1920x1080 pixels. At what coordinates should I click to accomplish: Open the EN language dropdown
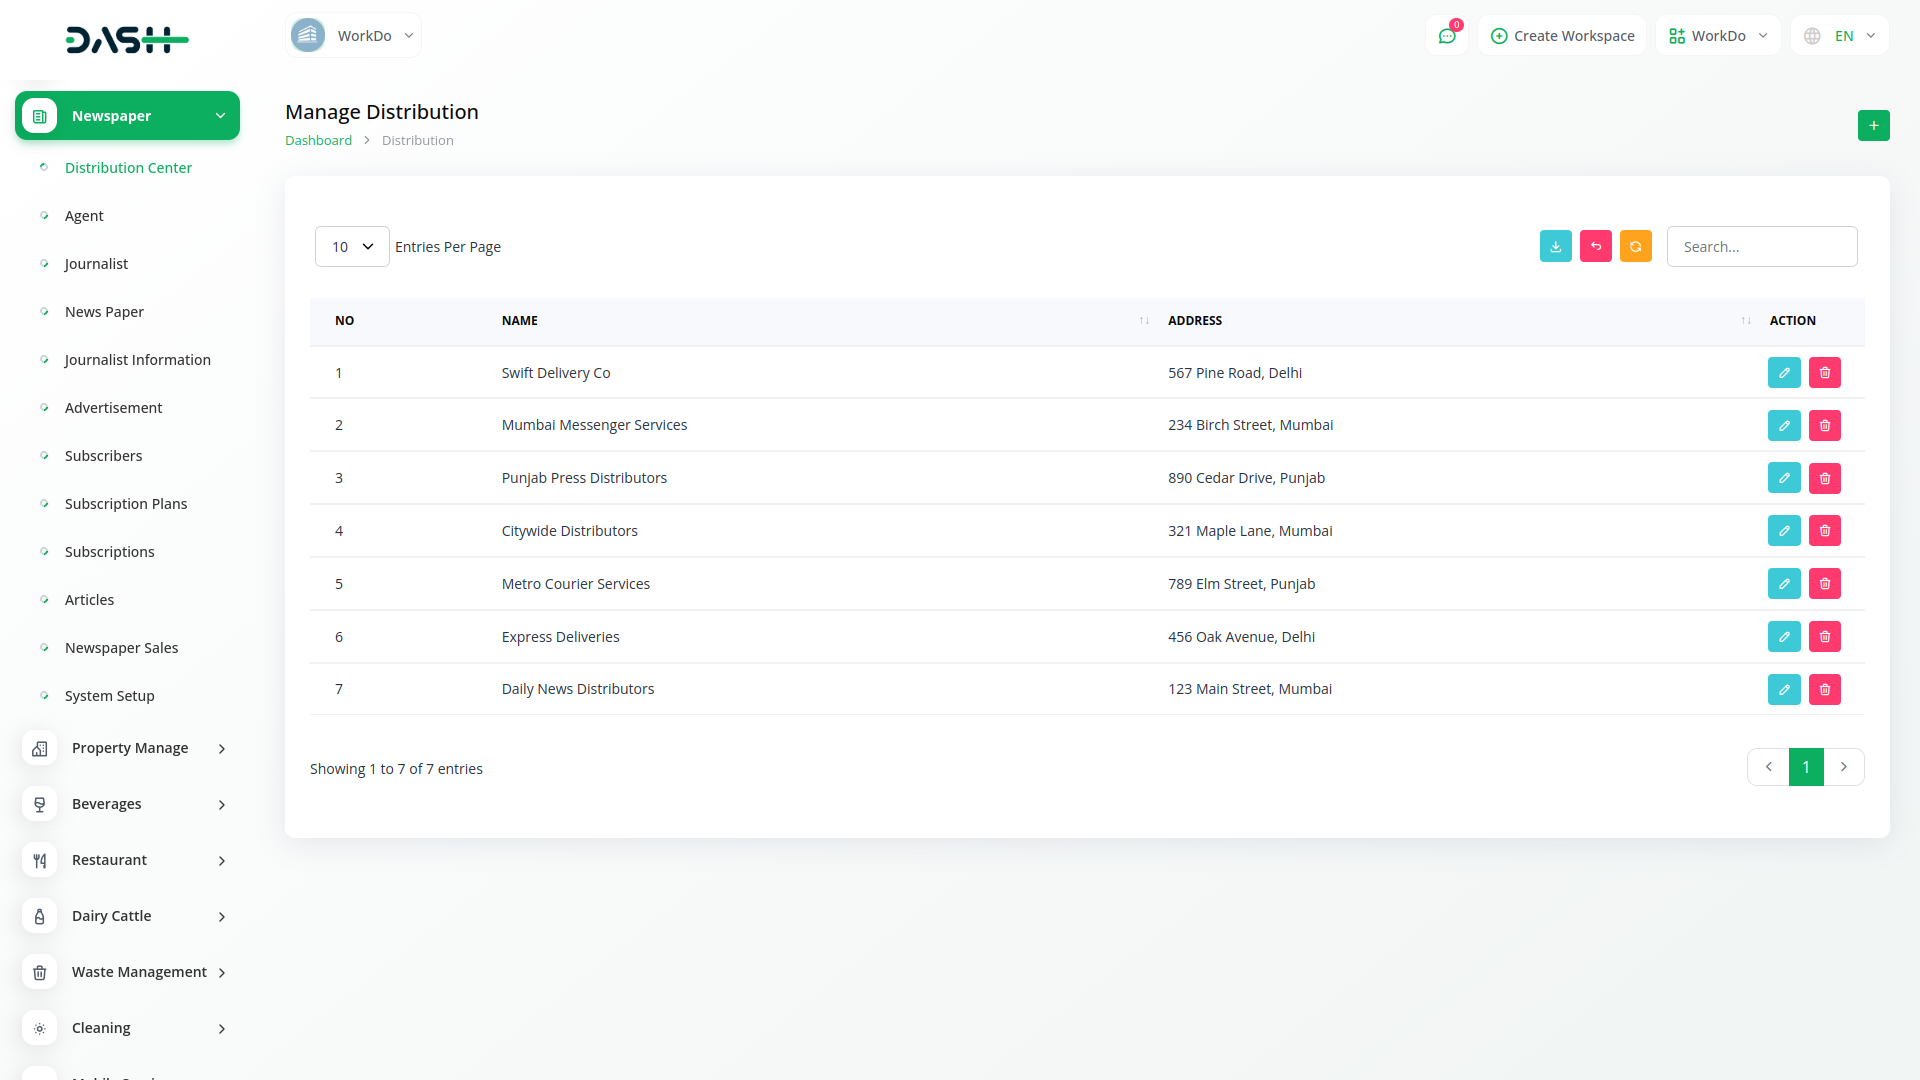point(1841,36)
